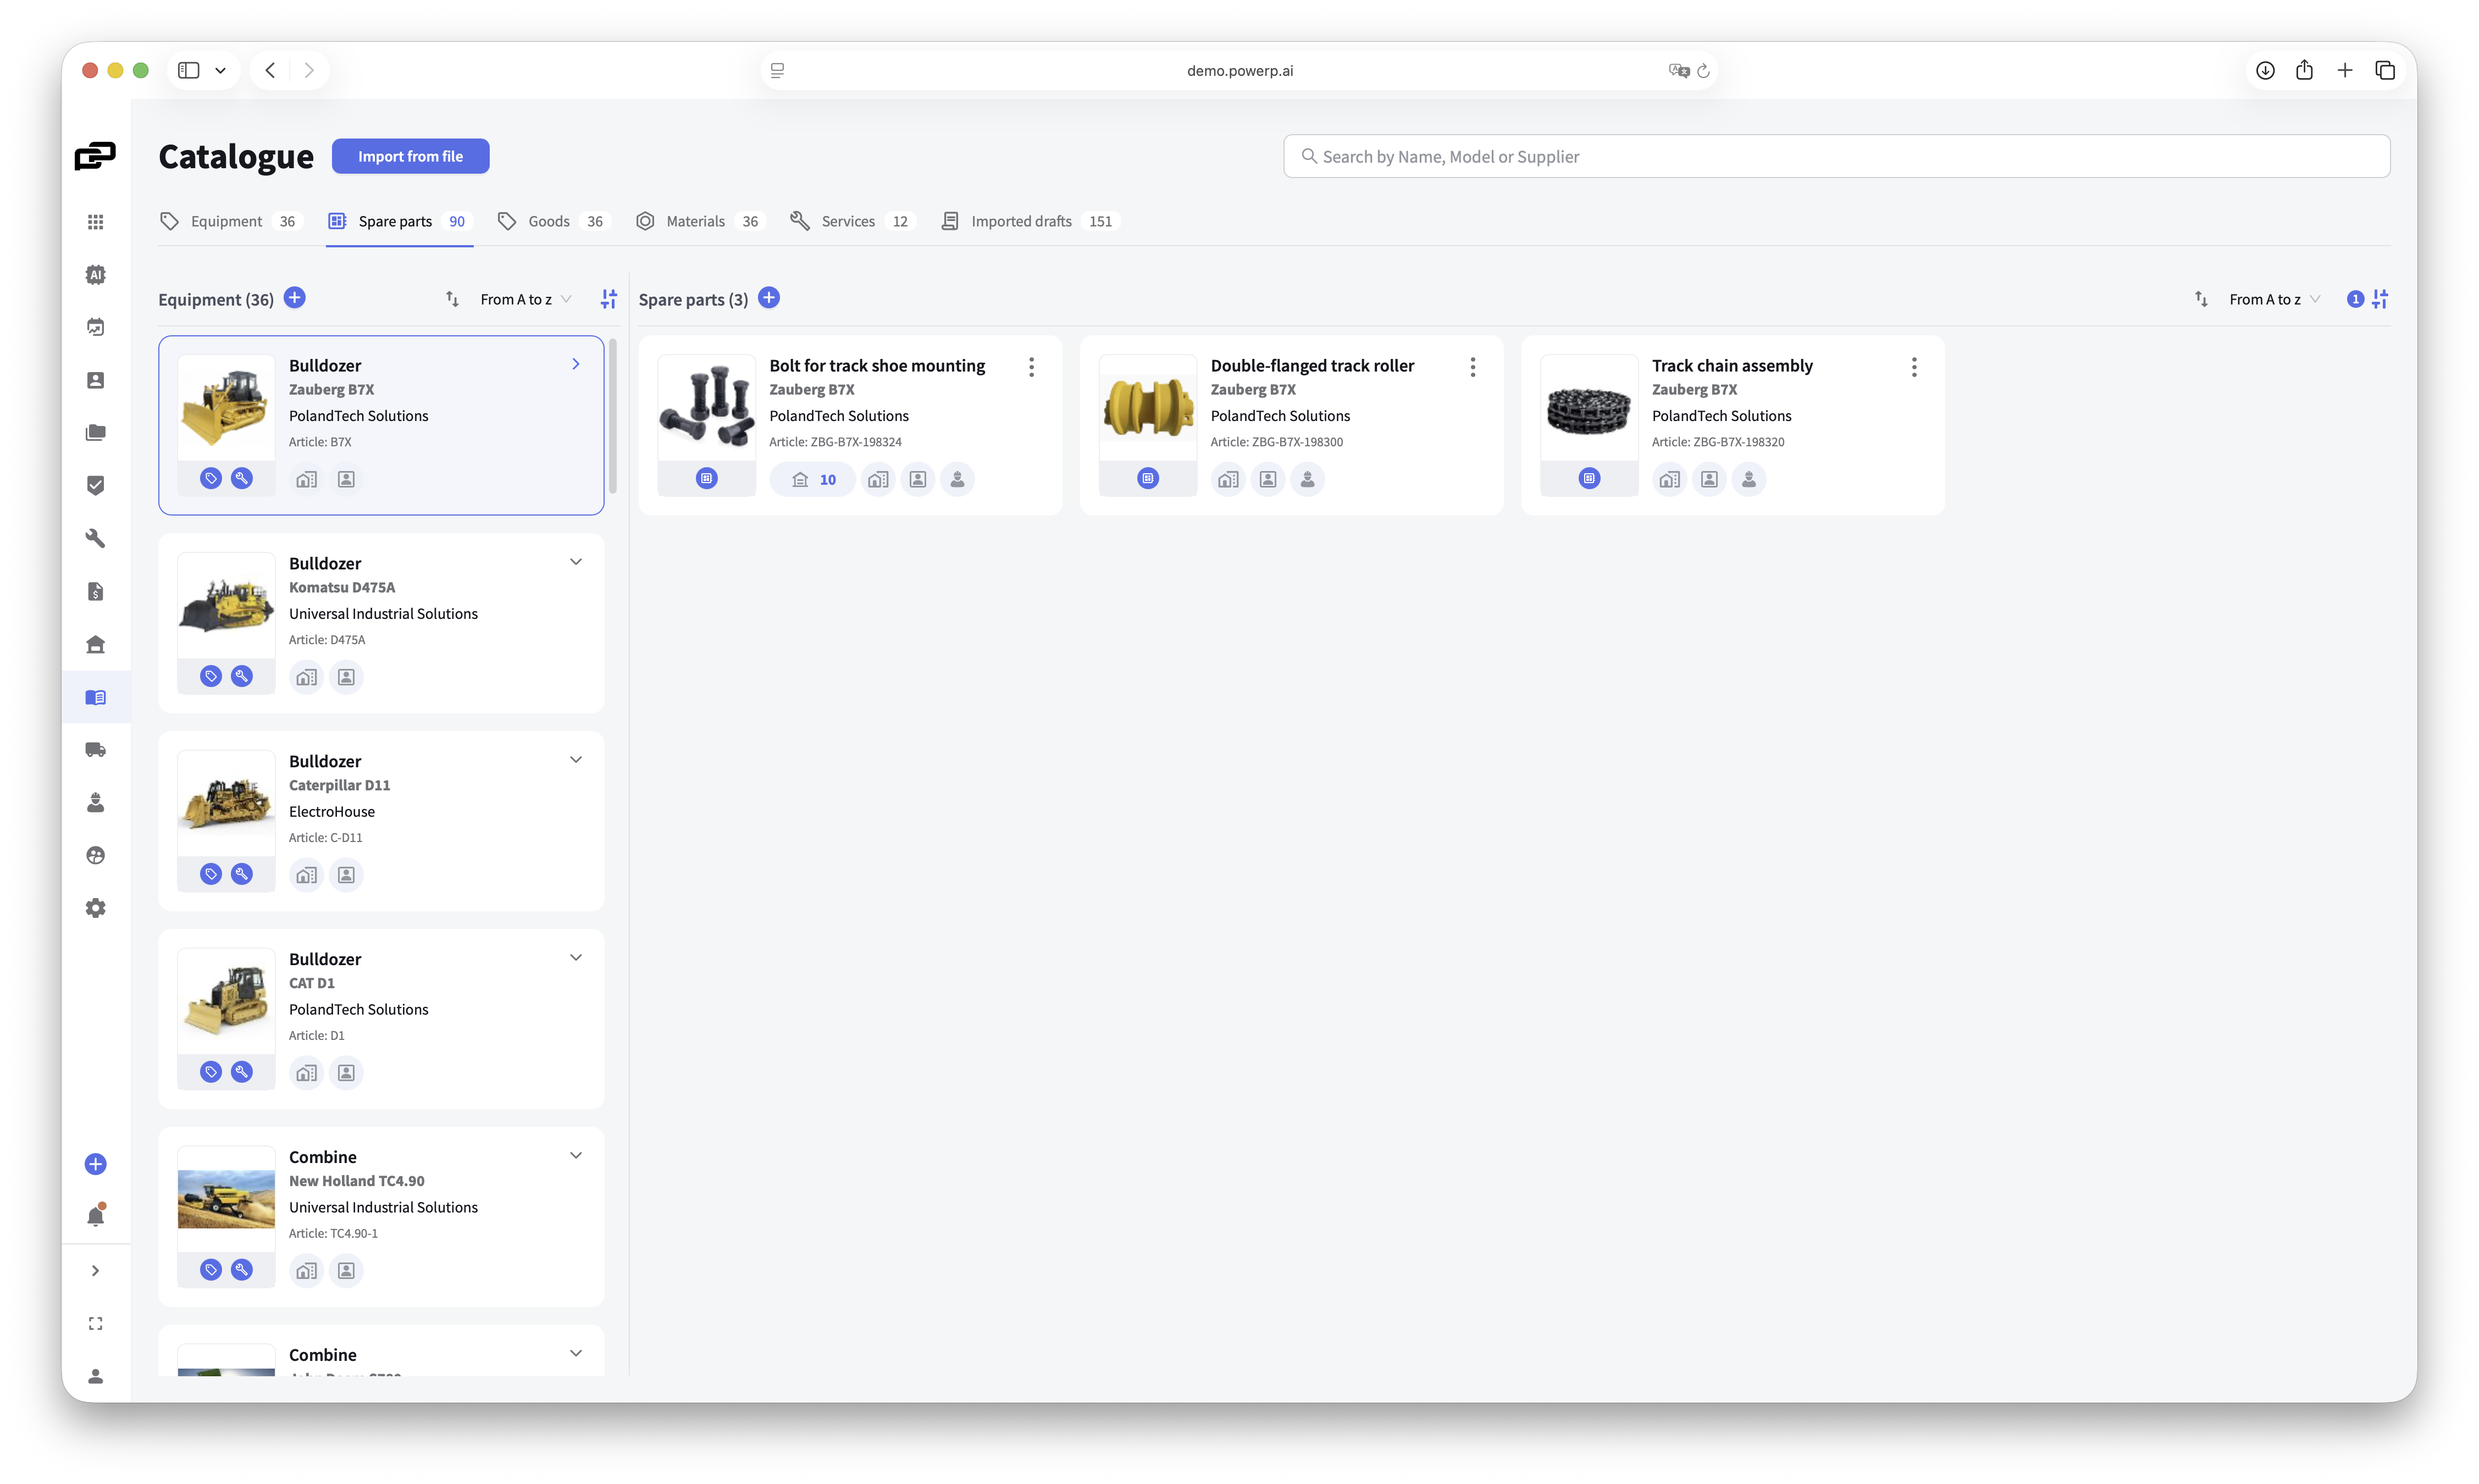Open the settings gear sidebar icon
This screenshot has width=2479, height=1484.
pyautogui.click(x=95, y=908)
